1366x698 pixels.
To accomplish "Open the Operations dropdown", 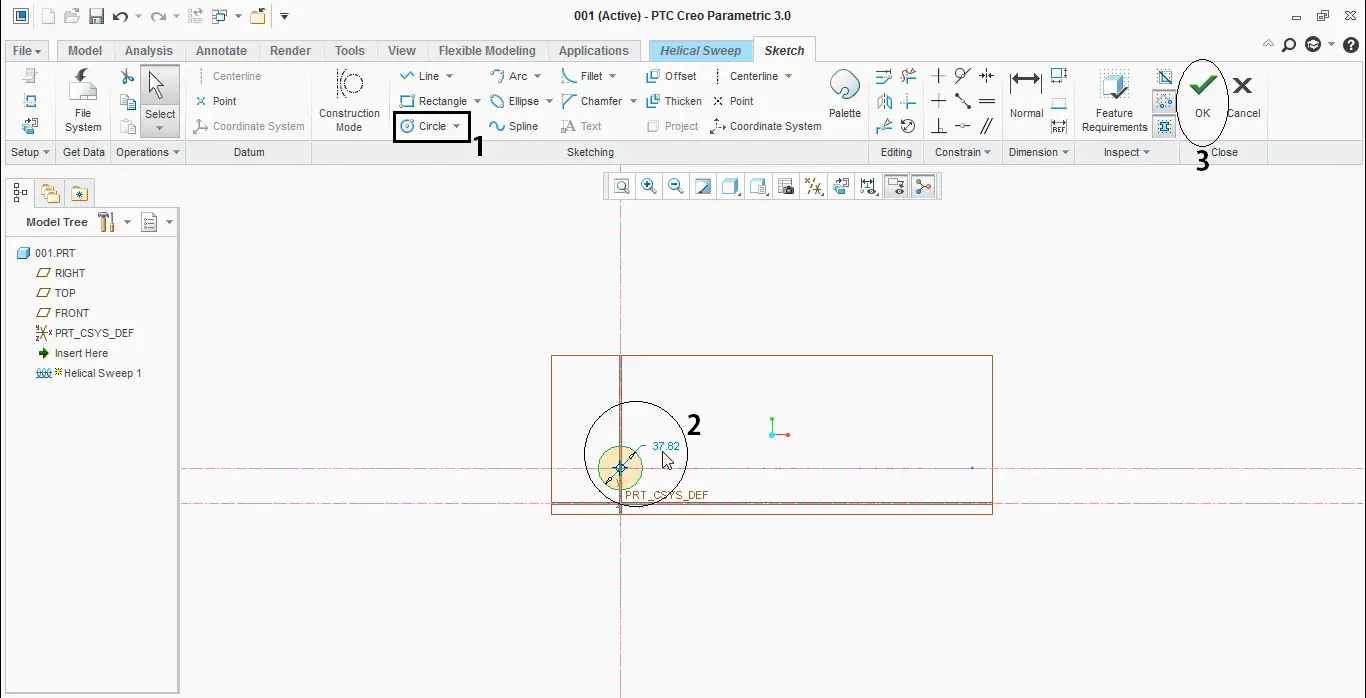I will click(147, 151).
